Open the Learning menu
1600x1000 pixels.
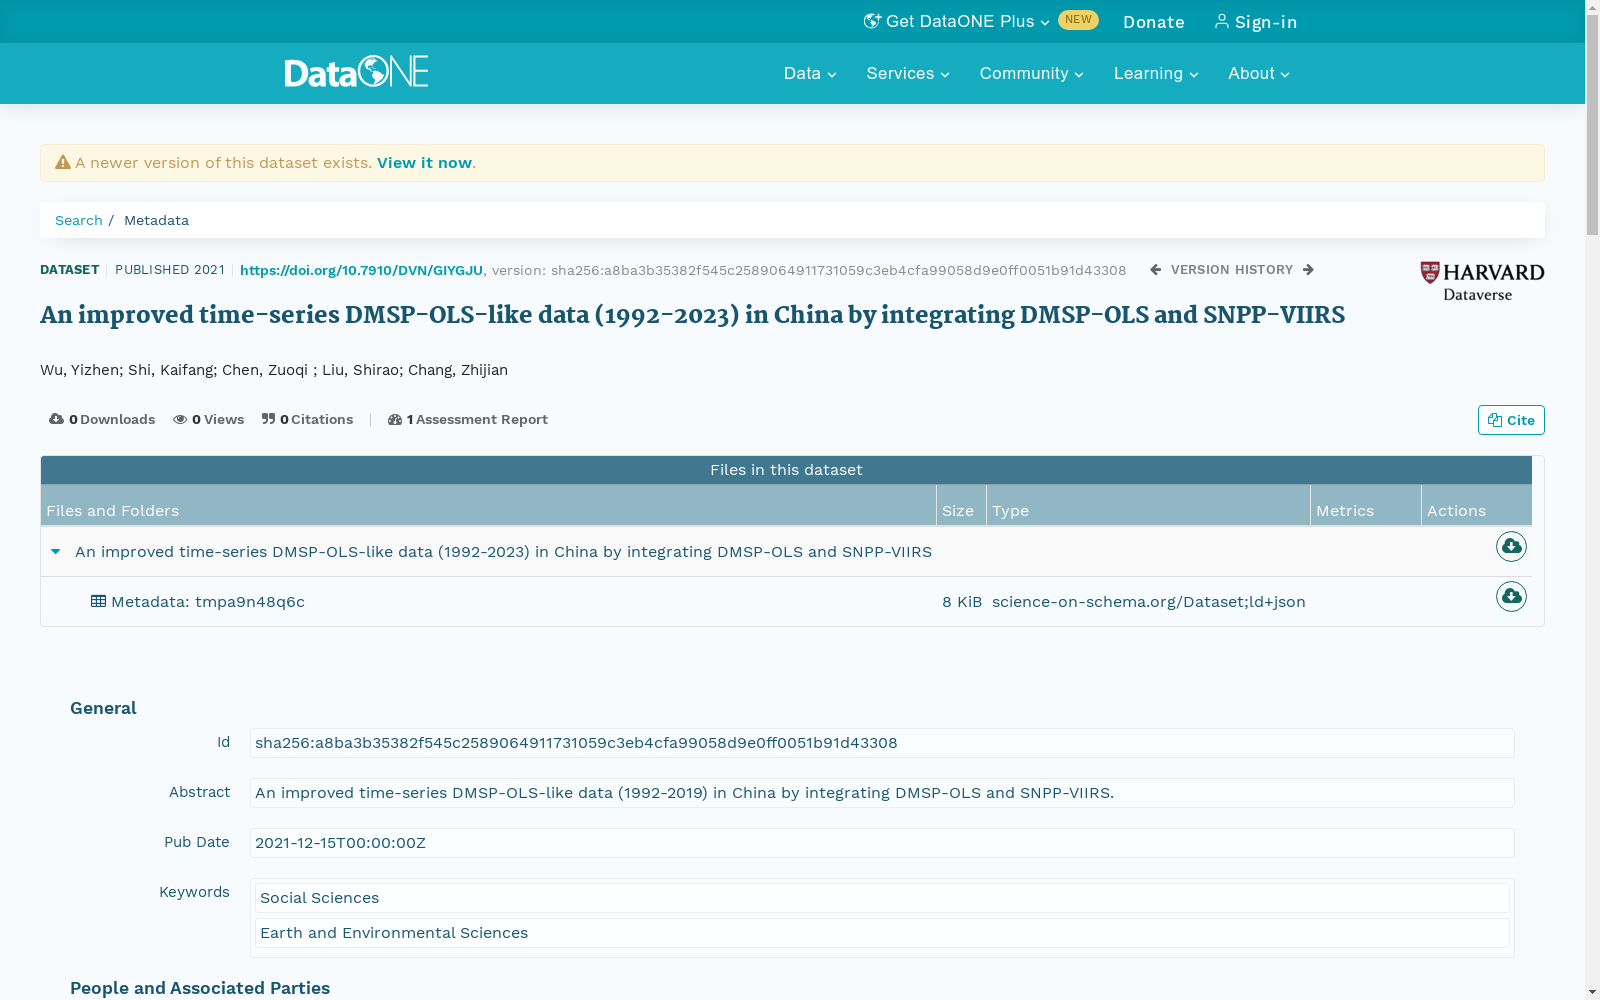click(x=1156, y=73)
